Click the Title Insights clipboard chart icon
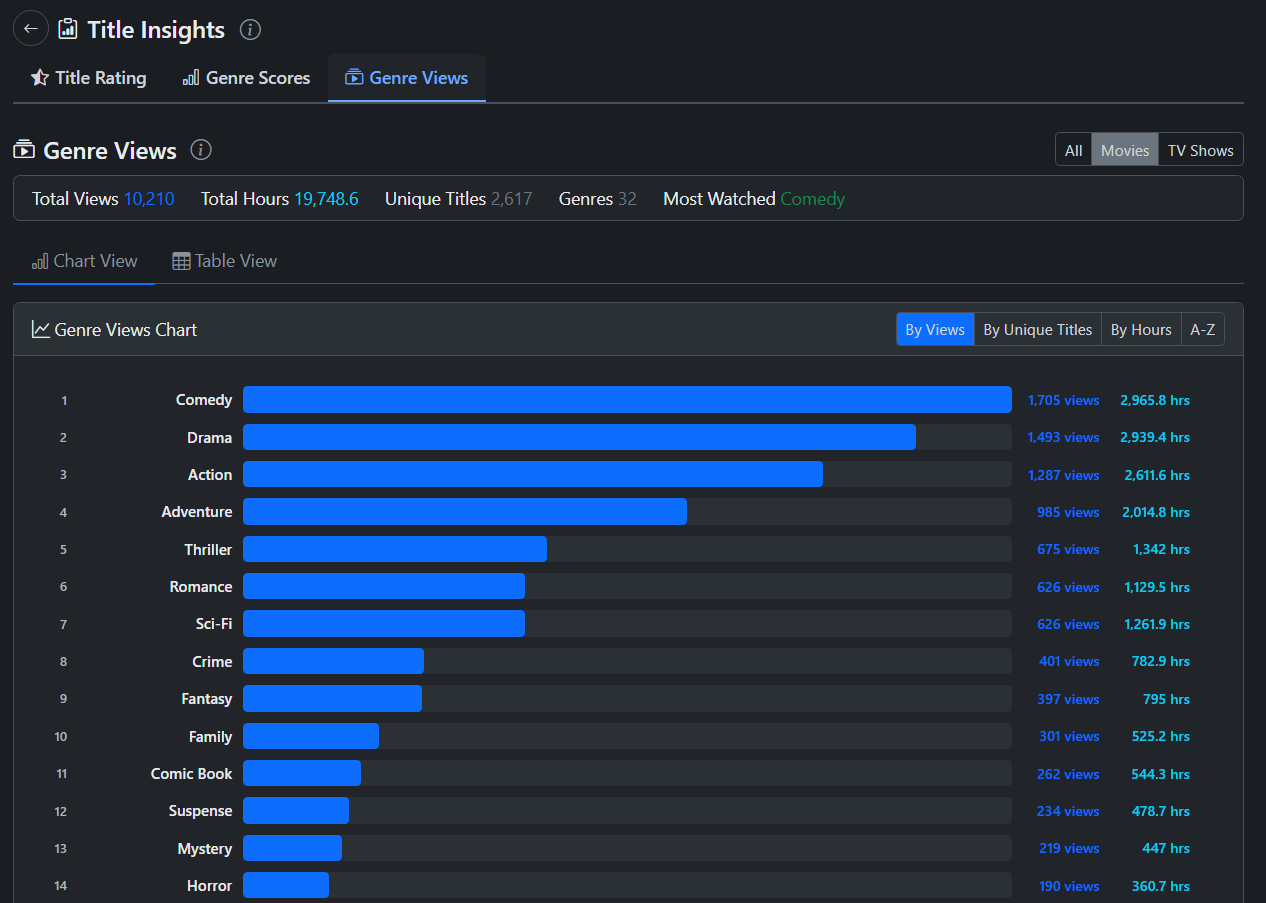Screen dimensions: 1266x903 pos(68,29)
